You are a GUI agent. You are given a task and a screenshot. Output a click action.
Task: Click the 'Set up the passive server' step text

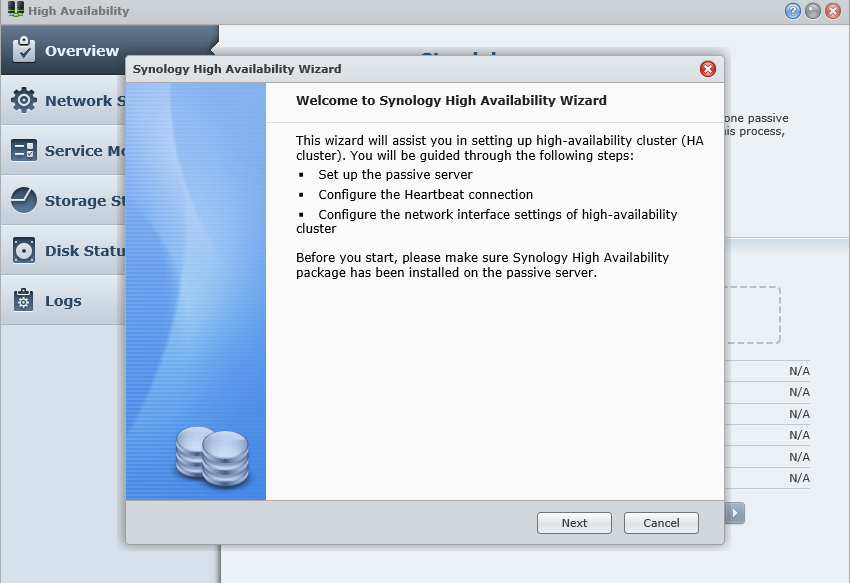(x=395, y=175)
